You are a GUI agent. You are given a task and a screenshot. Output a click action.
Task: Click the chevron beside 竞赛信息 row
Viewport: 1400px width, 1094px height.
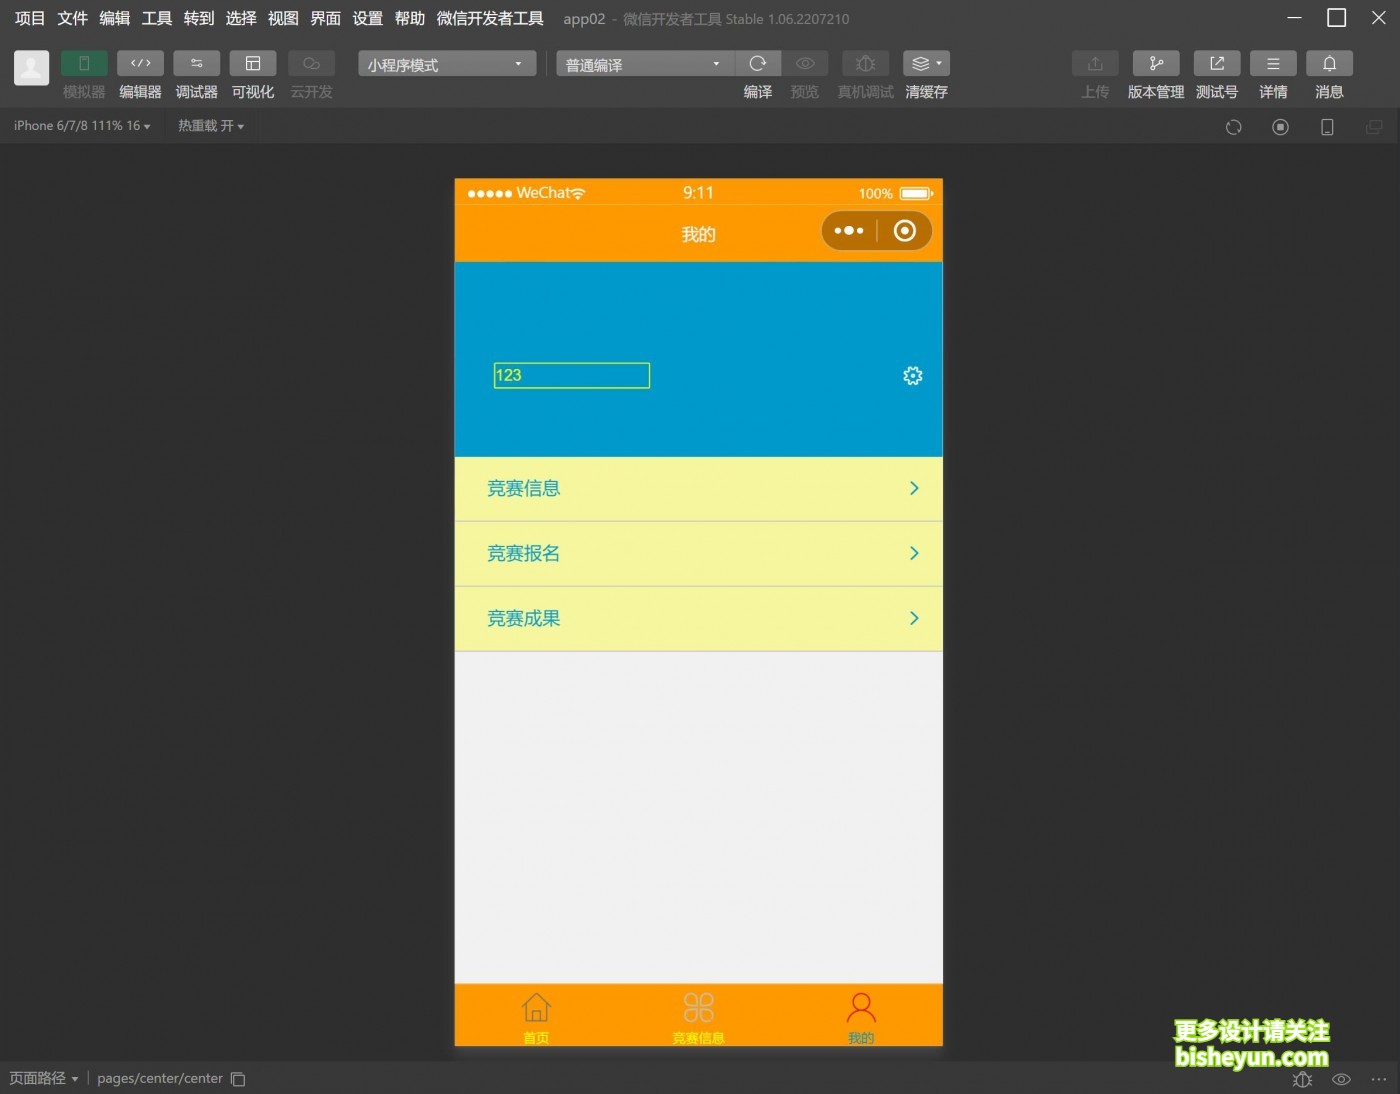tap(914, 488)
